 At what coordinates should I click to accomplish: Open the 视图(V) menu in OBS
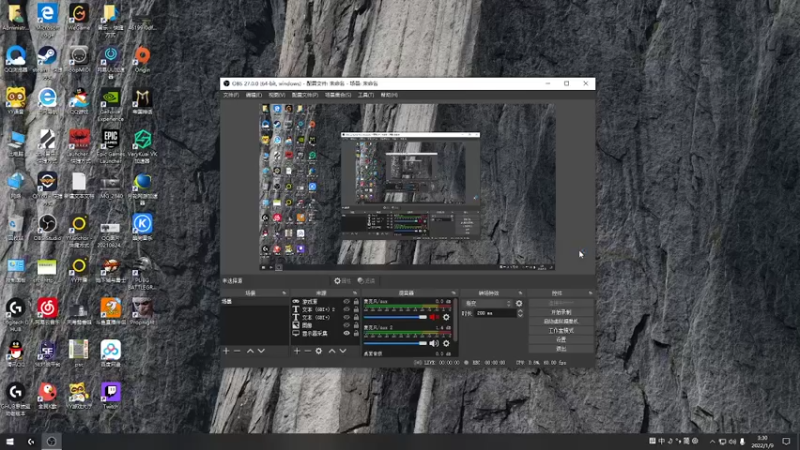(x=277, y=95)
